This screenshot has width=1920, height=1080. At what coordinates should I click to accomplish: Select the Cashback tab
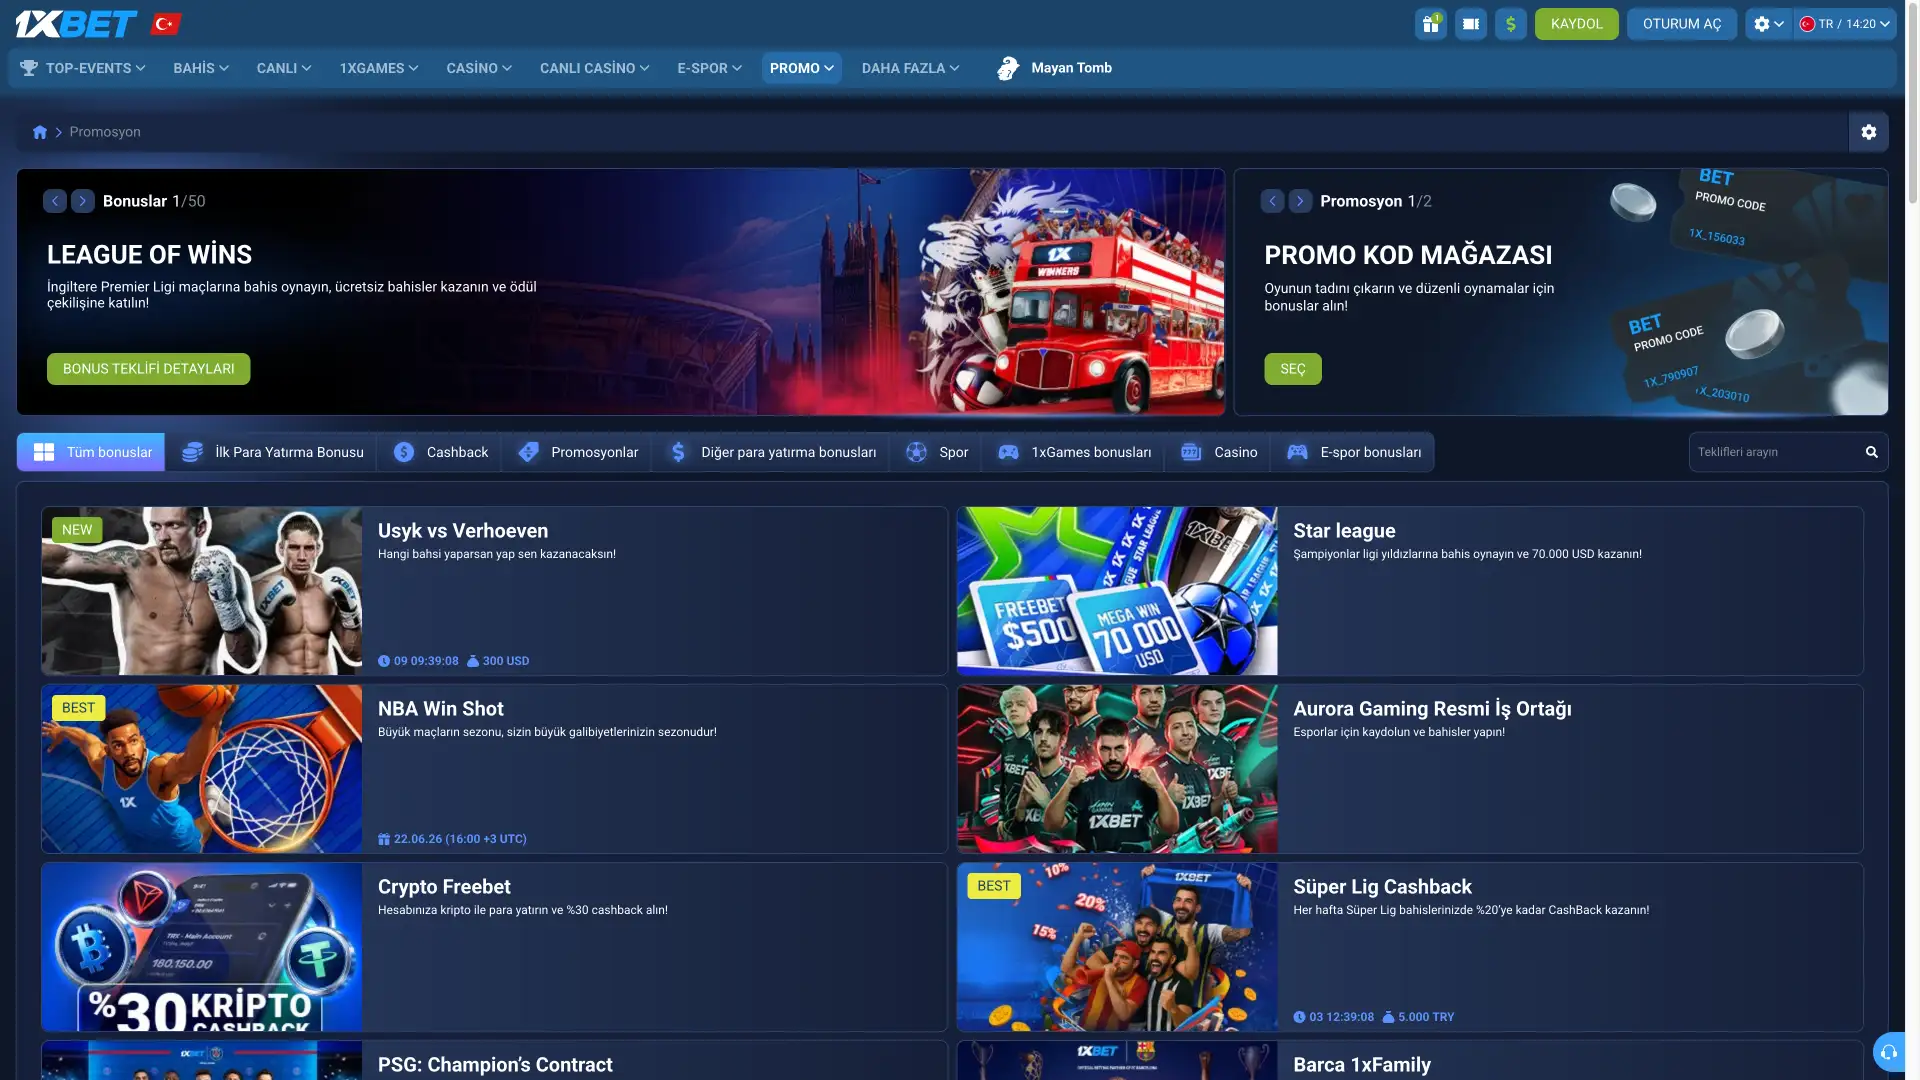pos(440,452)
